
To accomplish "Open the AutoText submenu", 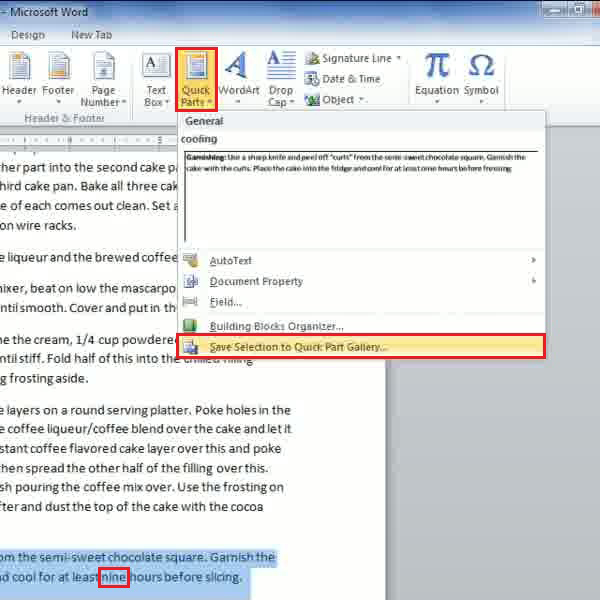I will pyautogui.click(x=362, y=261).
